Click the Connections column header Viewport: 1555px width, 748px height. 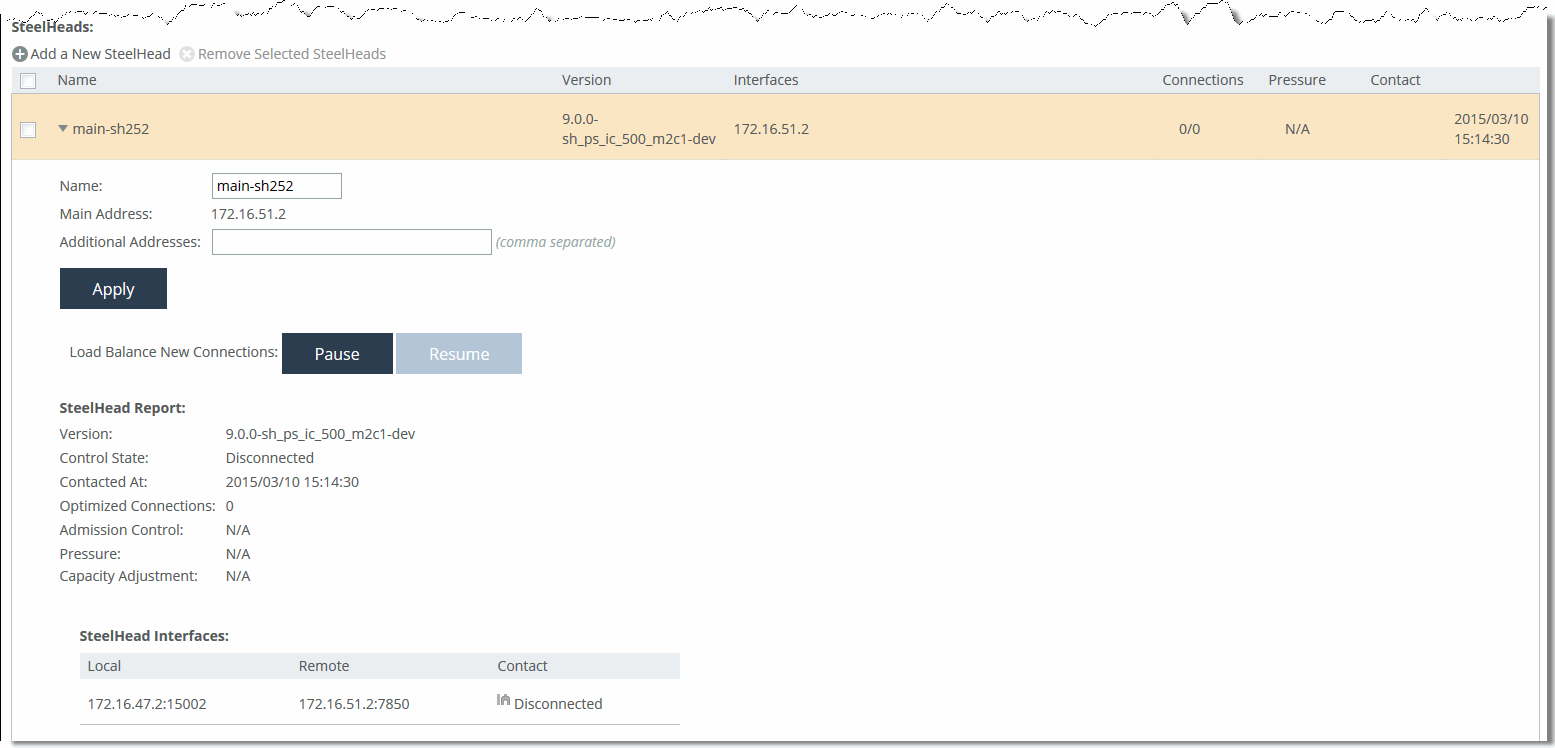tap(1203, 80)
